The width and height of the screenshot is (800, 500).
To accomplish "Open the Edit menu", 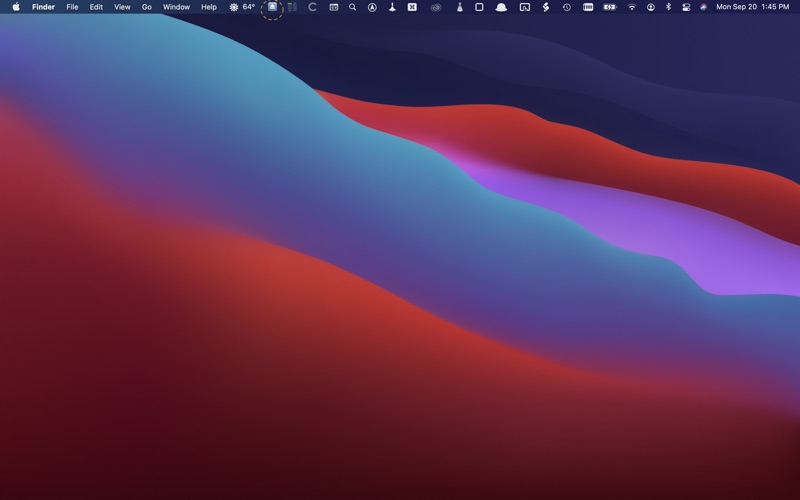I will pyautogui.click(x=96, y=7).
